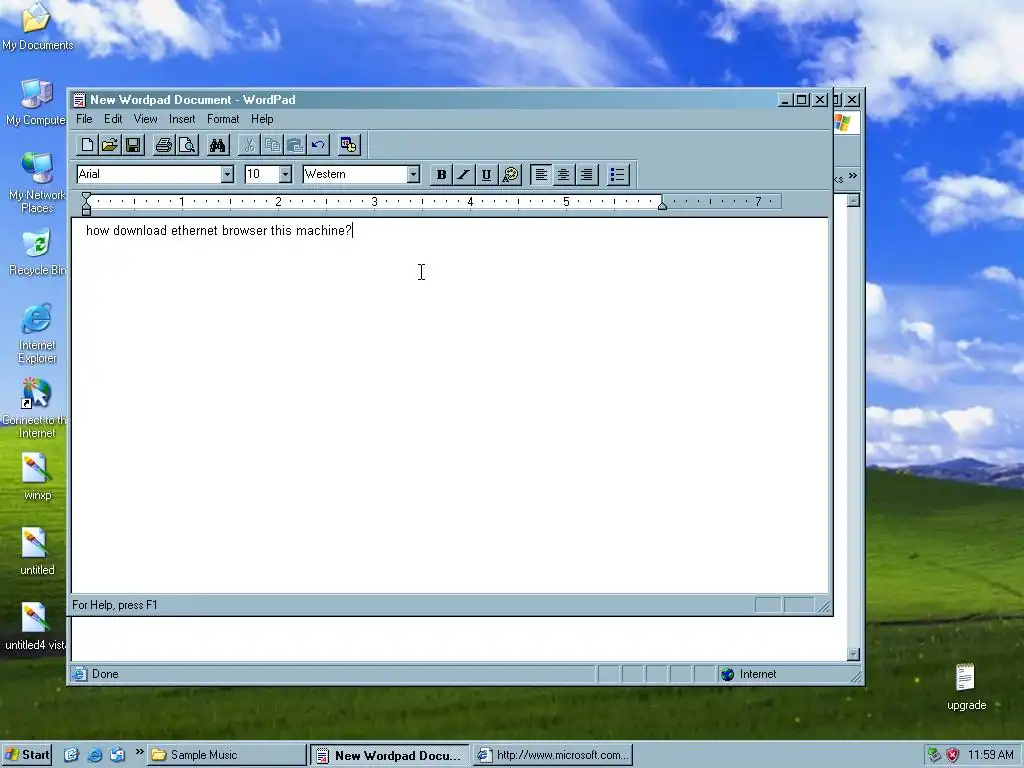Expand the Western script dropdown
The image size is (1024, 768).
click(x=413, y=174)
